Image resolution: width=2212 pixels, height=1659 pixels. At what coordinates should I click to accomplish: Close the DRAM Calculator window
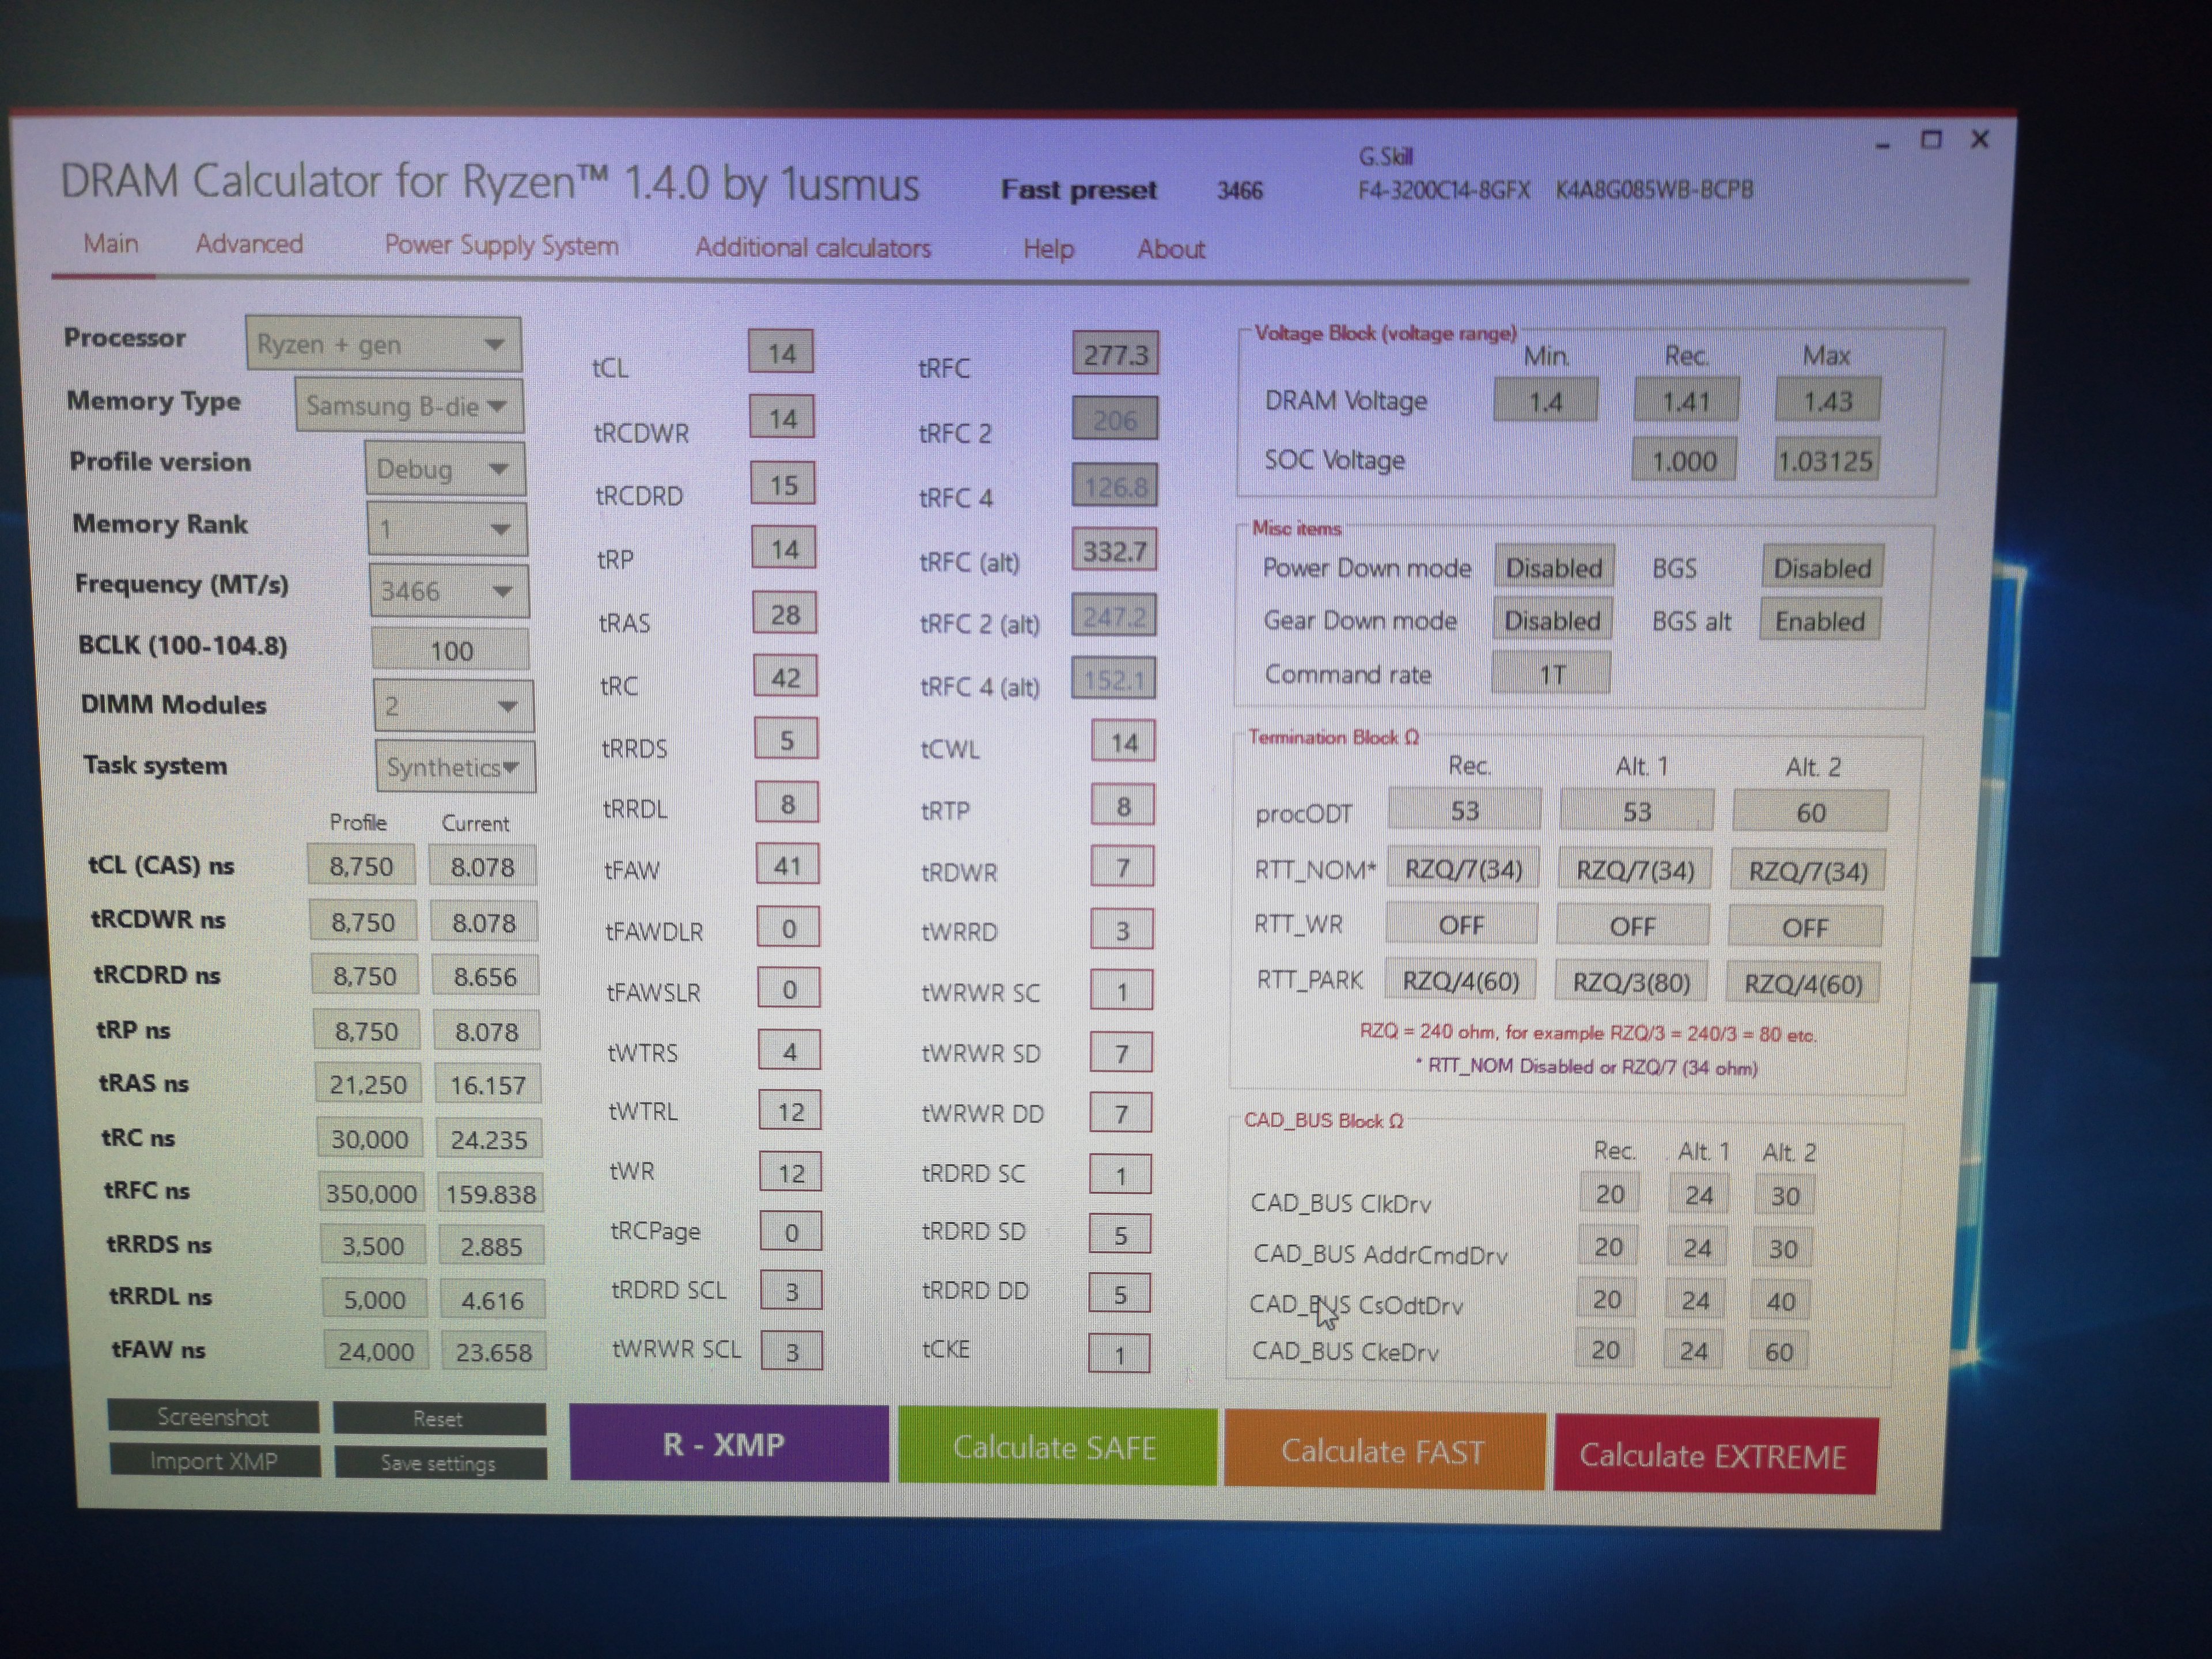[1980, 139]
